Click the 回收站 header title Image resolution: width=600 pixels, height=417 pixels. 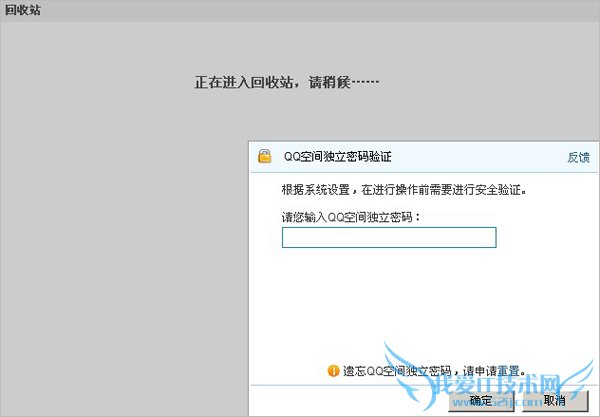23,10
